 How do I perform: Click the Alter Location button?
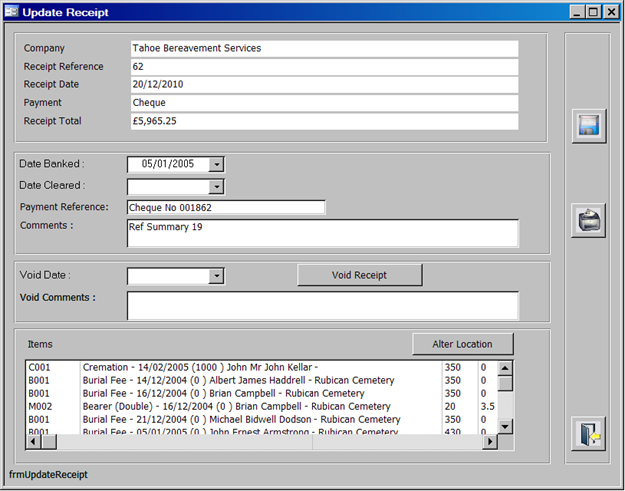tap(462, 344)
